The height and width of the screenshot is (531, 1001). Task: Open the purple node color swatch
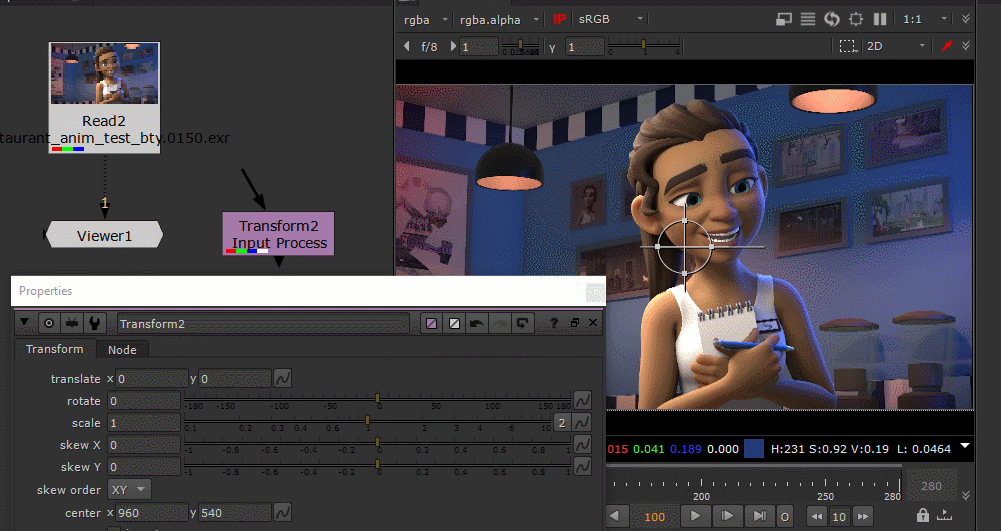(x=432, y=323)
